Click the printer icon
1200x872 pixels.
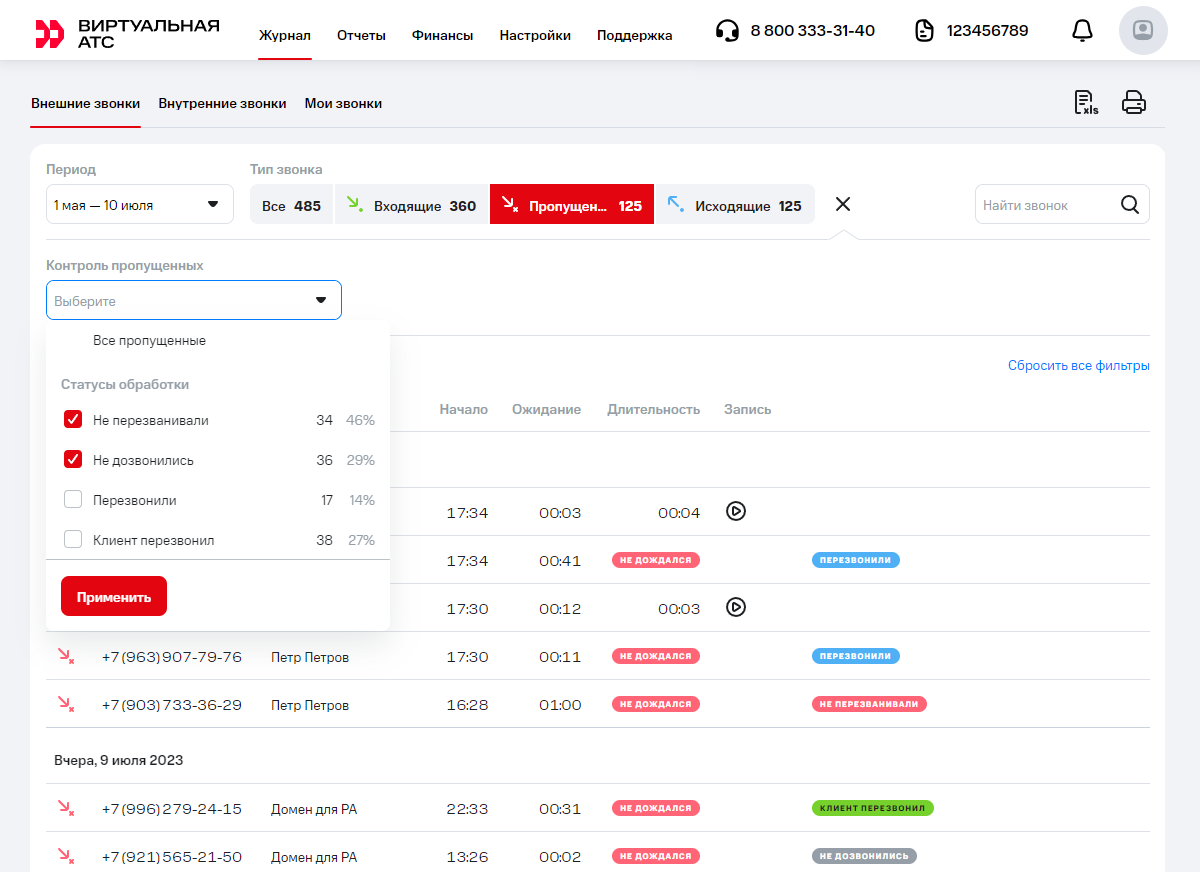point(1133,103)
